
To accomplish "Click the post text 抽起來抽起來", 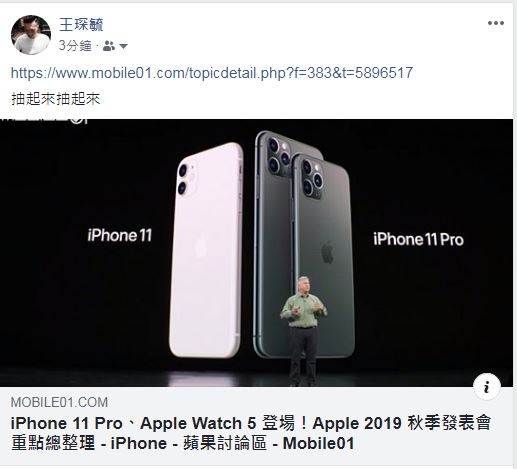I will (x=56, y=99).
